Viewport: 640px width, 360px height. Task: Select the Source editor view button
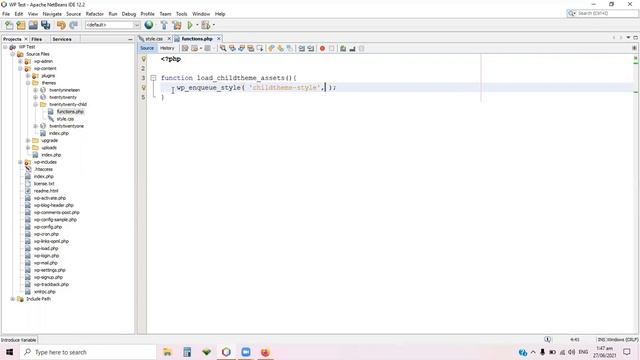click(x=147, y=48)
